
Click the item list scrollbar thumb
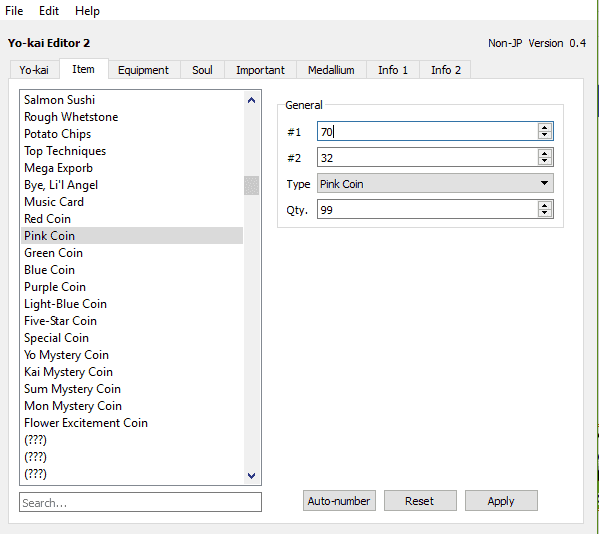coord(251,186)
